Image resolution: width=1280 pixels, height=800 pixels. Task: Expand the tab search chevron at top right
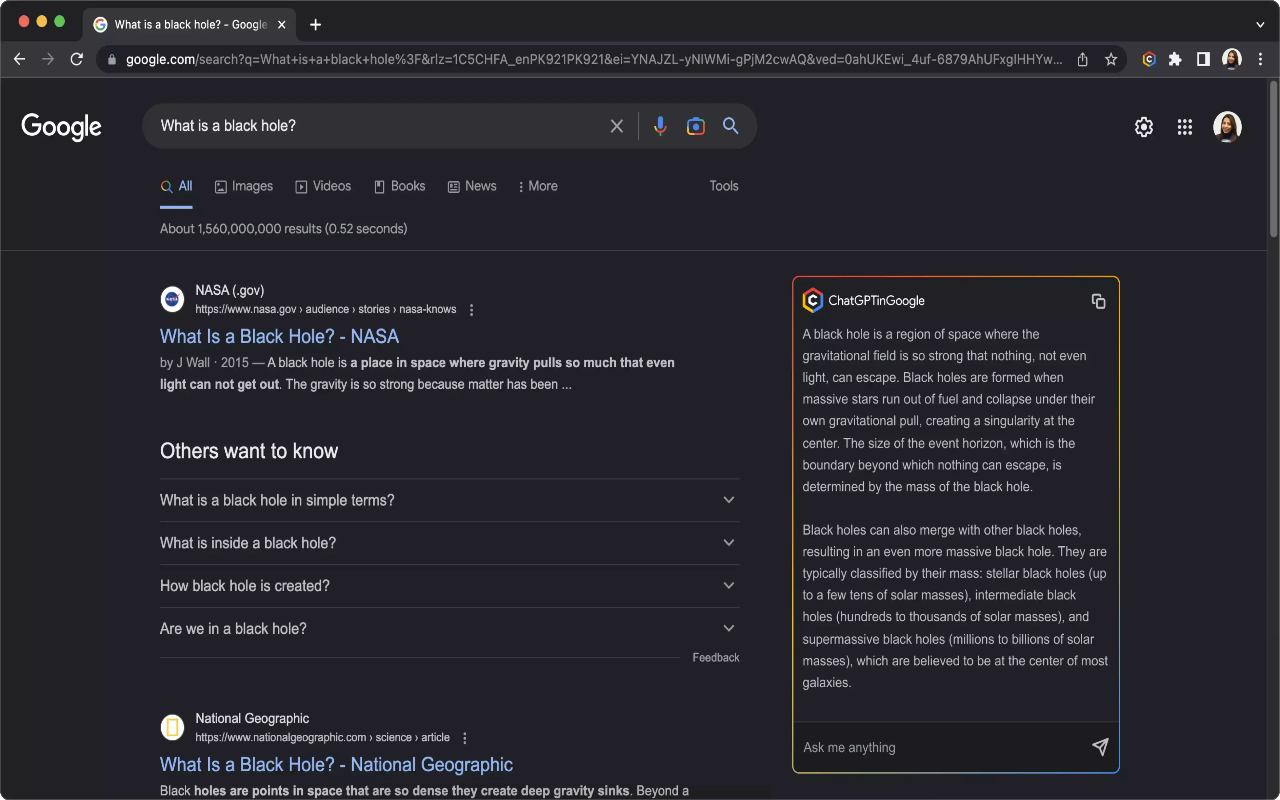tap(1260, 25)
